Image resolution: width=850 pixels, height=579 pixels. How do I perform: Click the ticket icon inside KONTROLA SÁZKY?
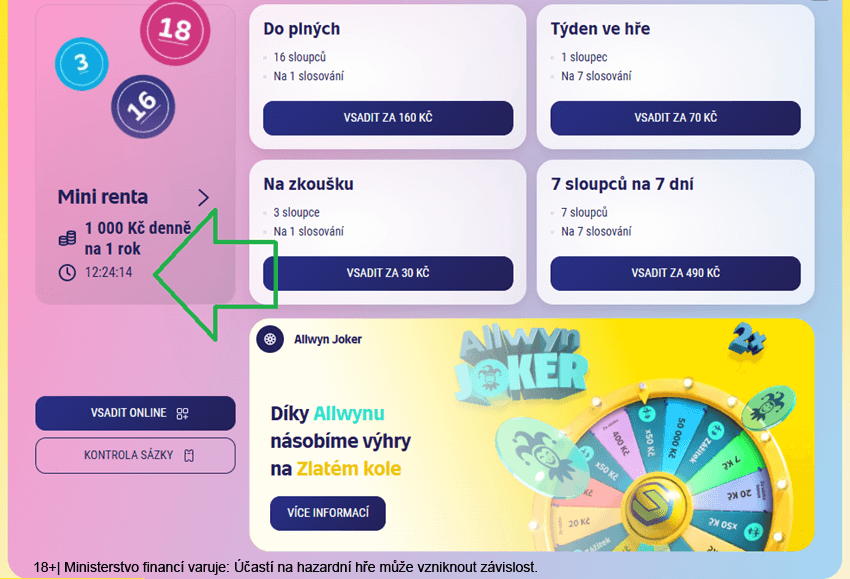(x=188, y=455)
